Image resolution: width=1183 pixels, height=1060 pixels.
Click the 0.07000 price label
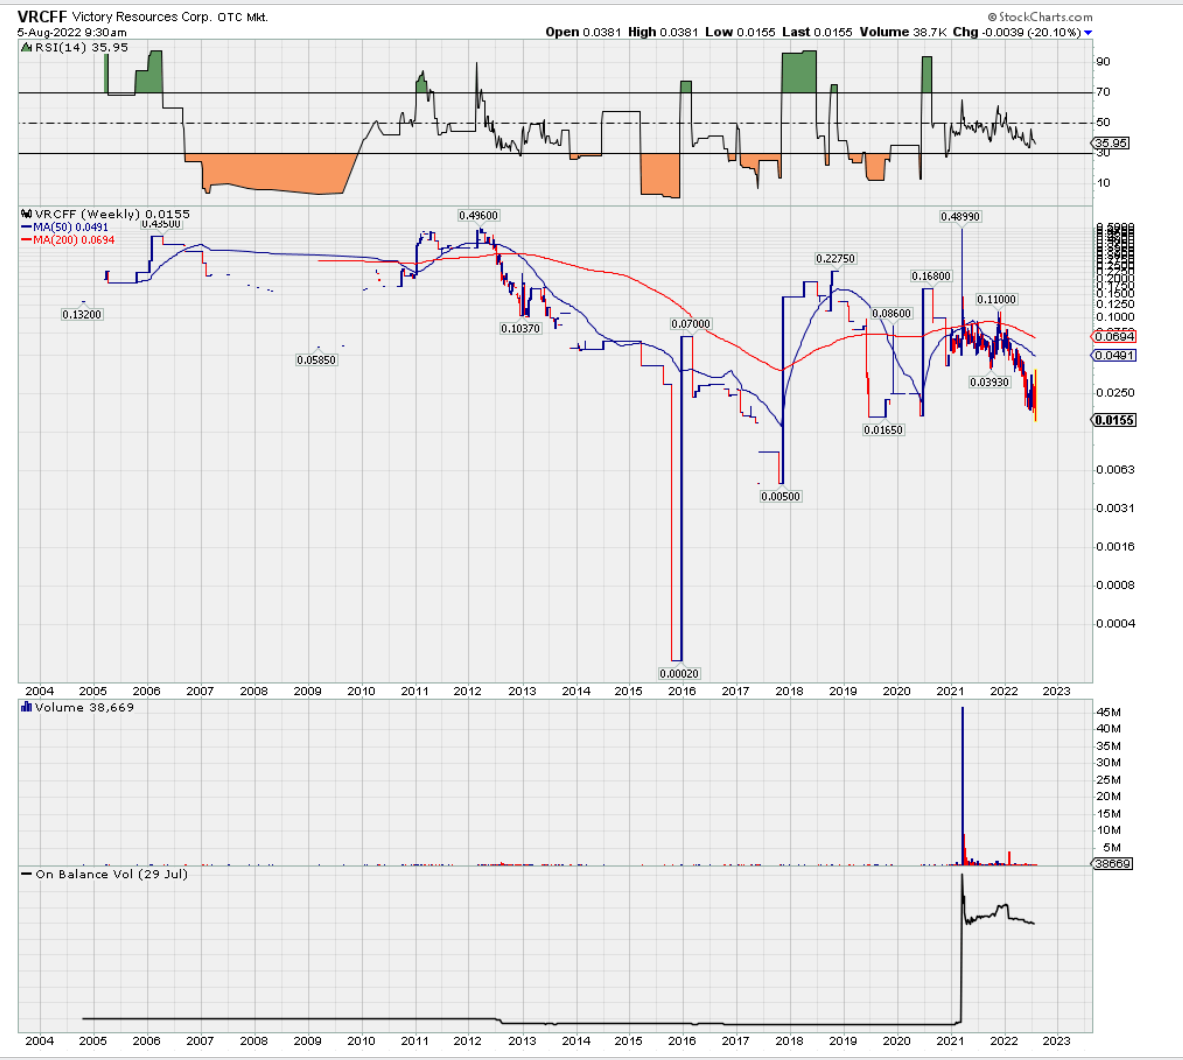[x=690, y=324]
